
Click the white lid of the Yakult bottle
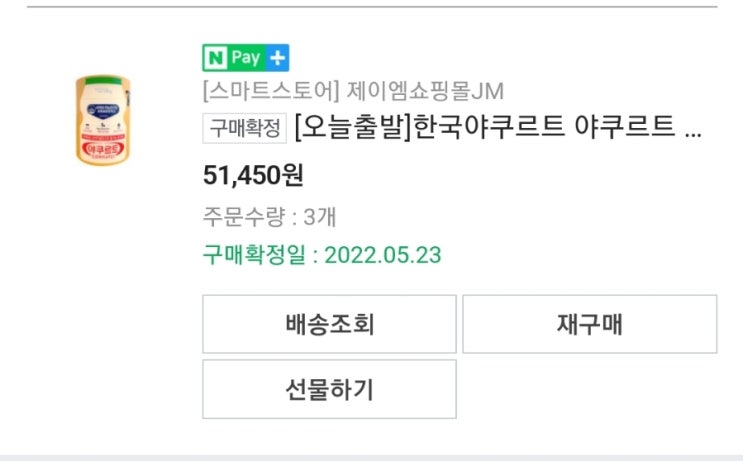(x=101, y=81)
